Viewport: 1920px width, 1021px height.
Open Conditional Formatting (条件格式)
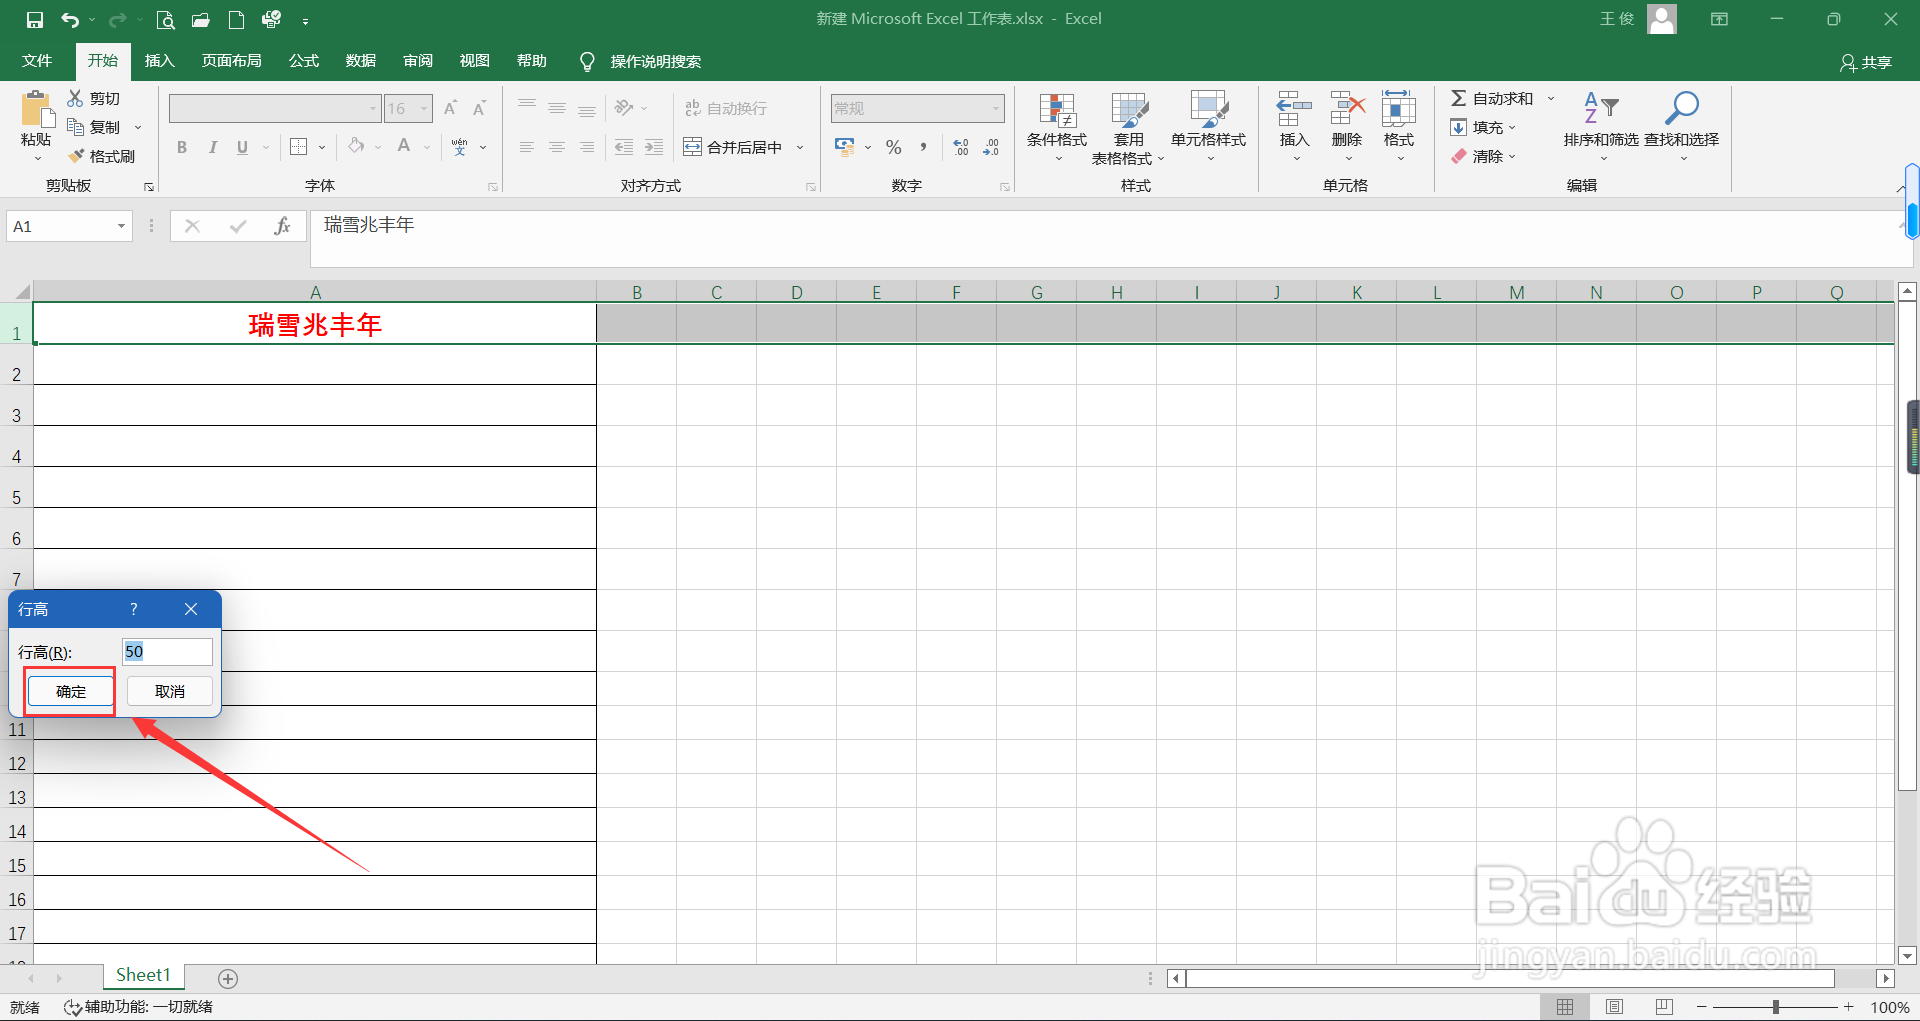(1057, 128)
